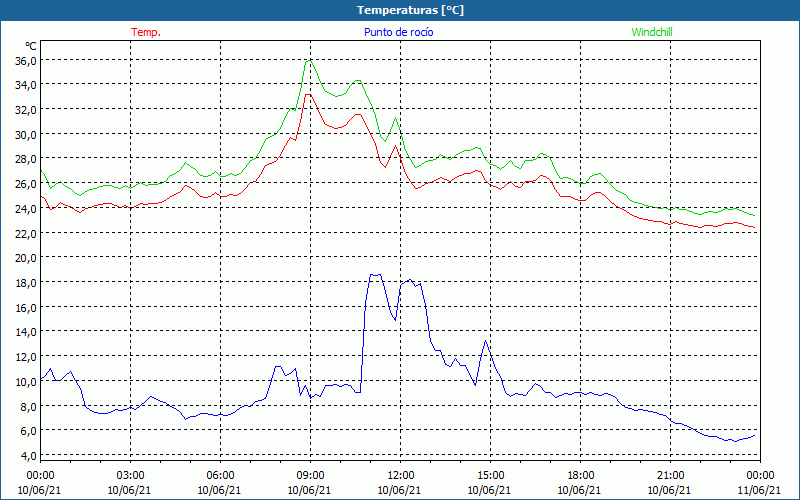Click the 12:00 time axis label
The height and width of the screenshot is (500, 800).
tap(401, 476)
